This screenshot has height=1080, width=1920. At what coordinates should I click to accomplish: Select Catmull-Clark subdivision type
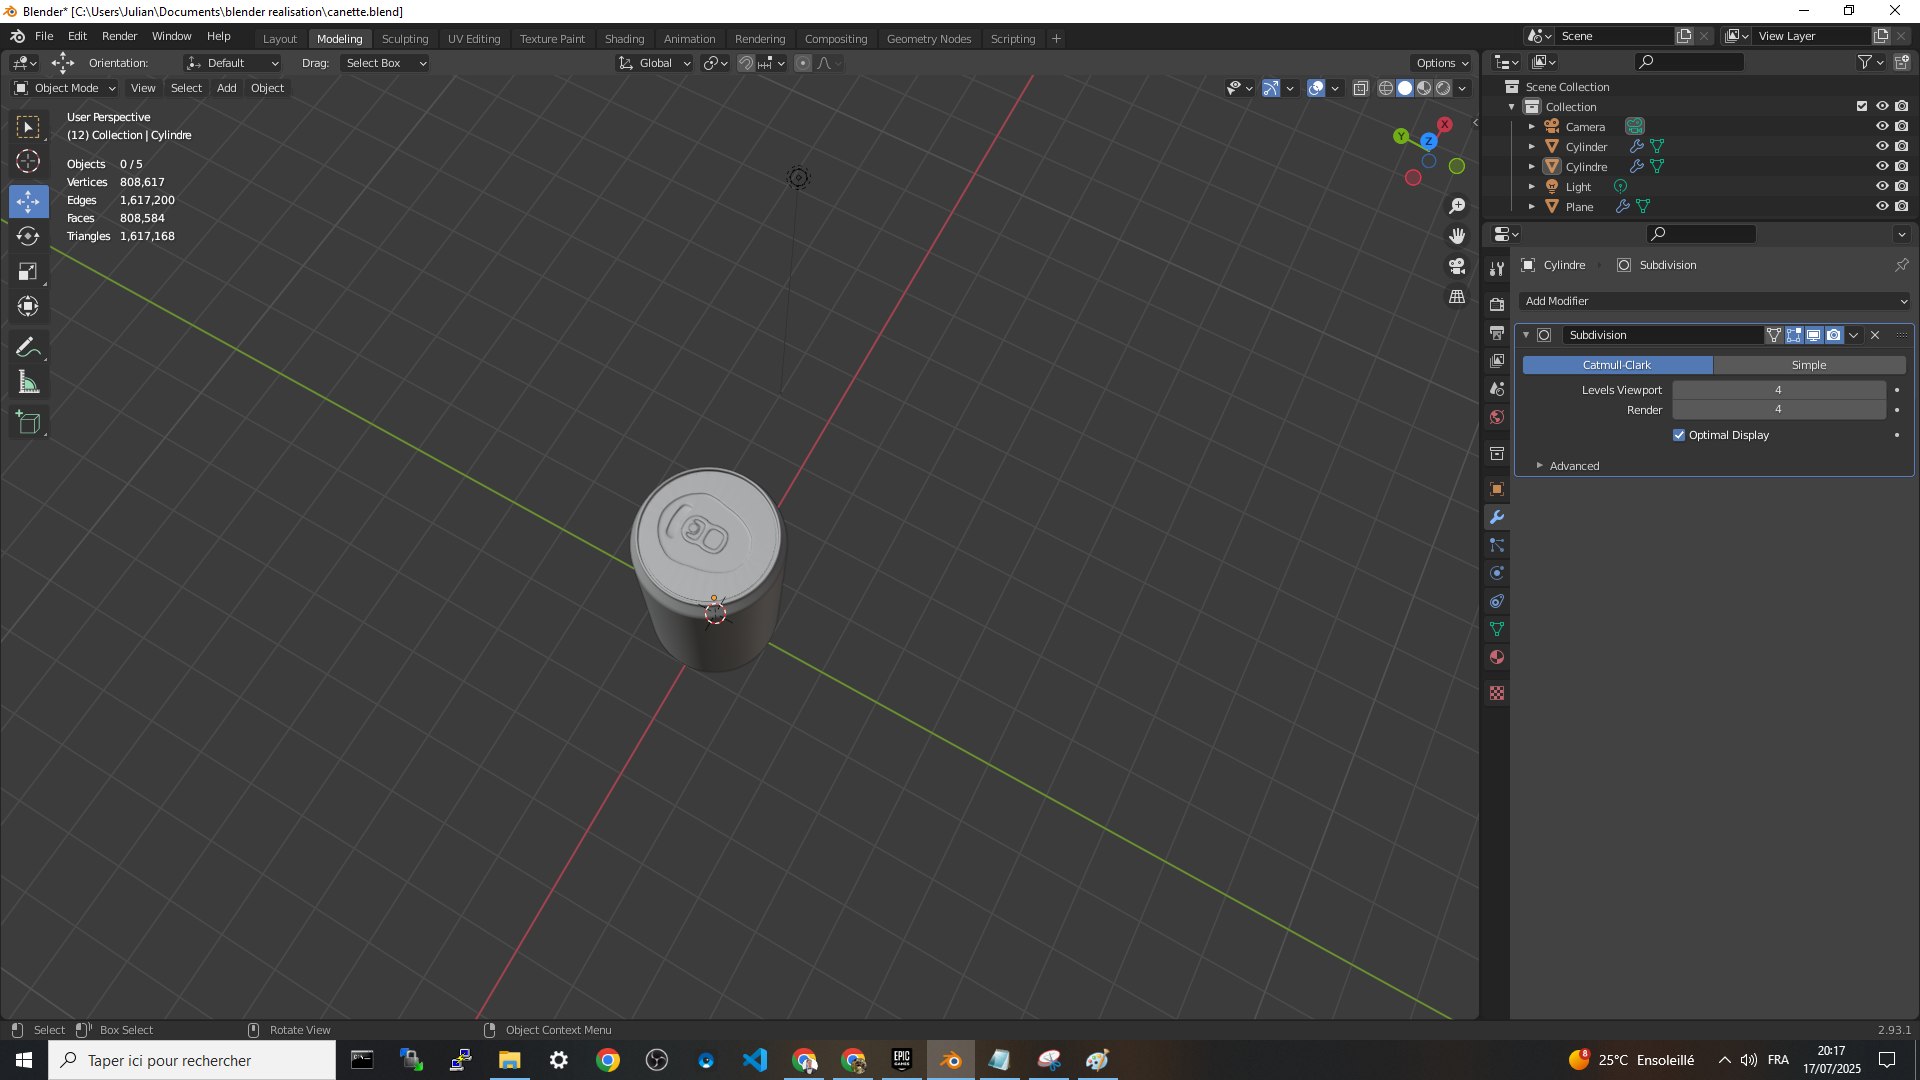[x=1617, y=365]
